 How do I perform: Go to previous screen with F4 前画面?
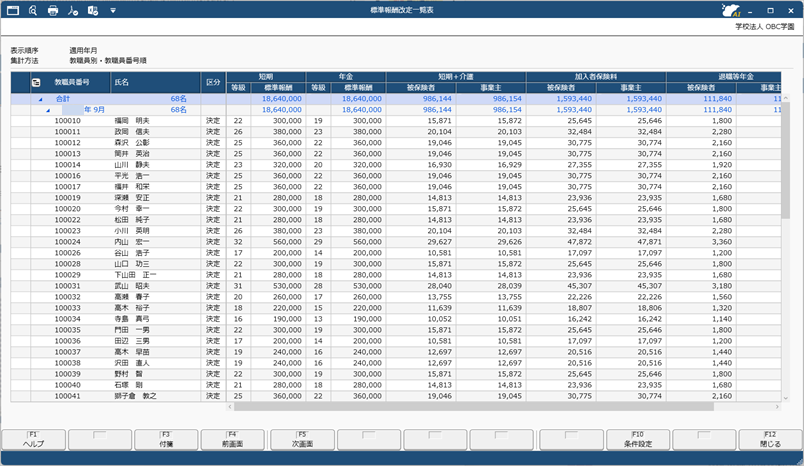point(231,438)
